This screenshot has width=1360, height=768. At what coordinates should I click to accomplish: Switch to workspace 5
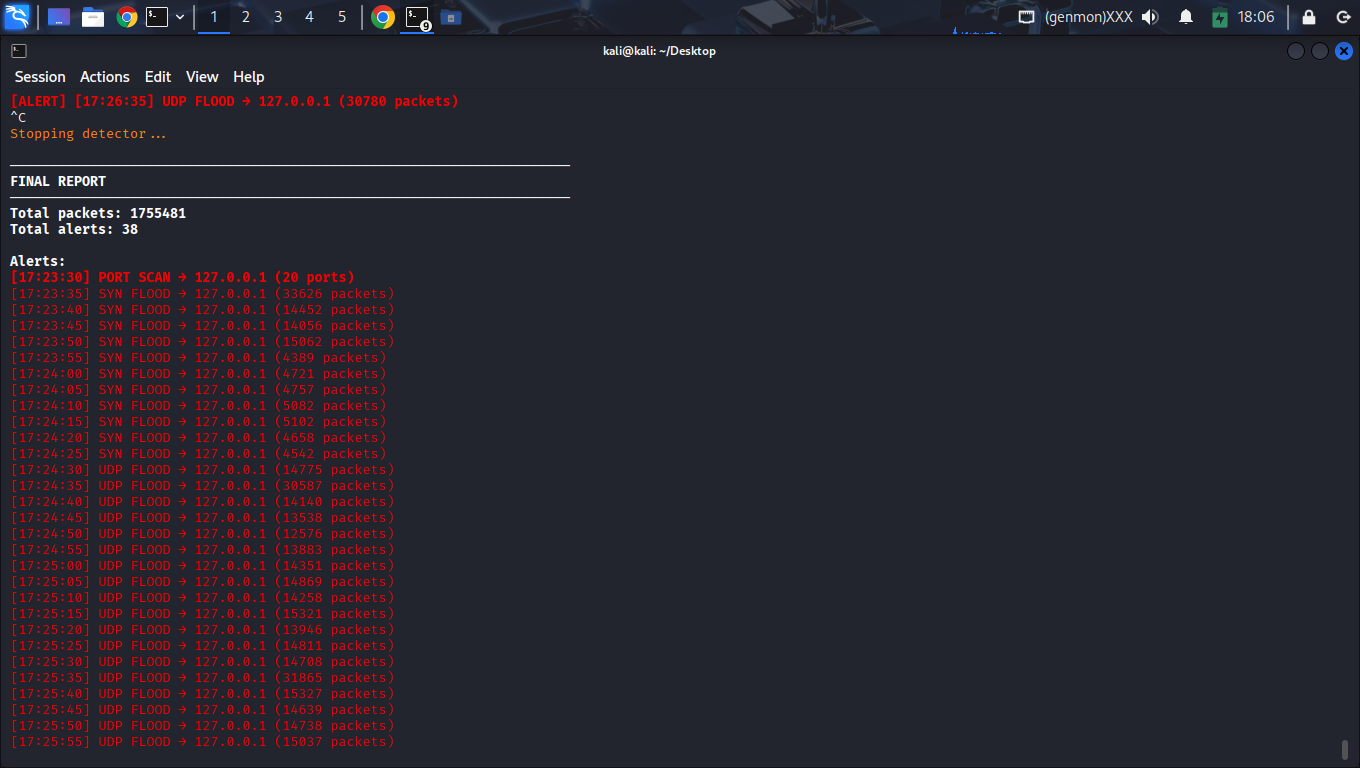pos(342,17)
